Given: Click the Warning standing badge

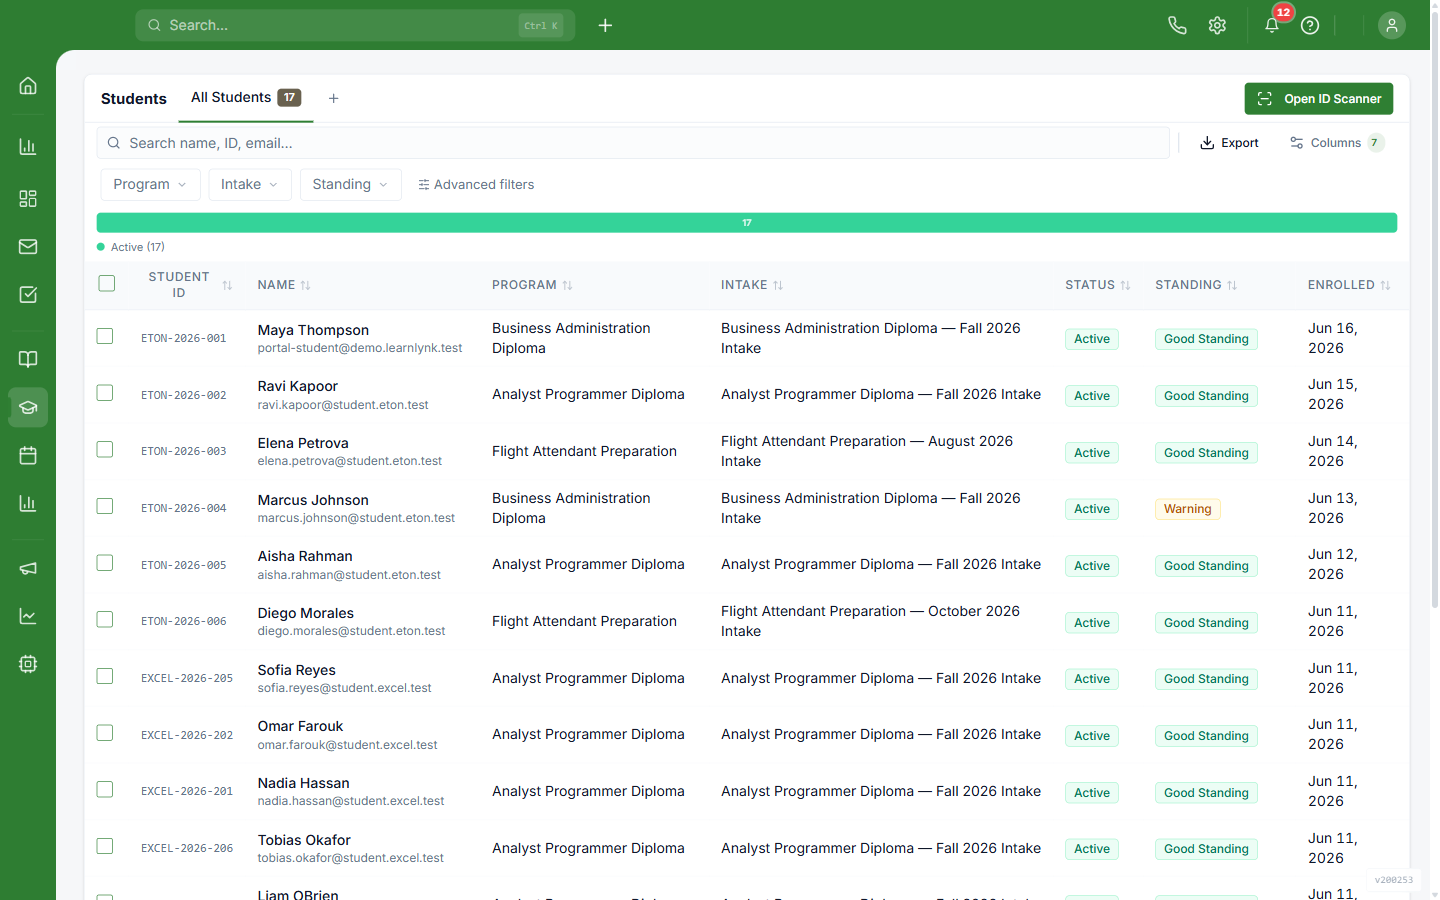Looking at the screenshot, I should [1187, 509].
